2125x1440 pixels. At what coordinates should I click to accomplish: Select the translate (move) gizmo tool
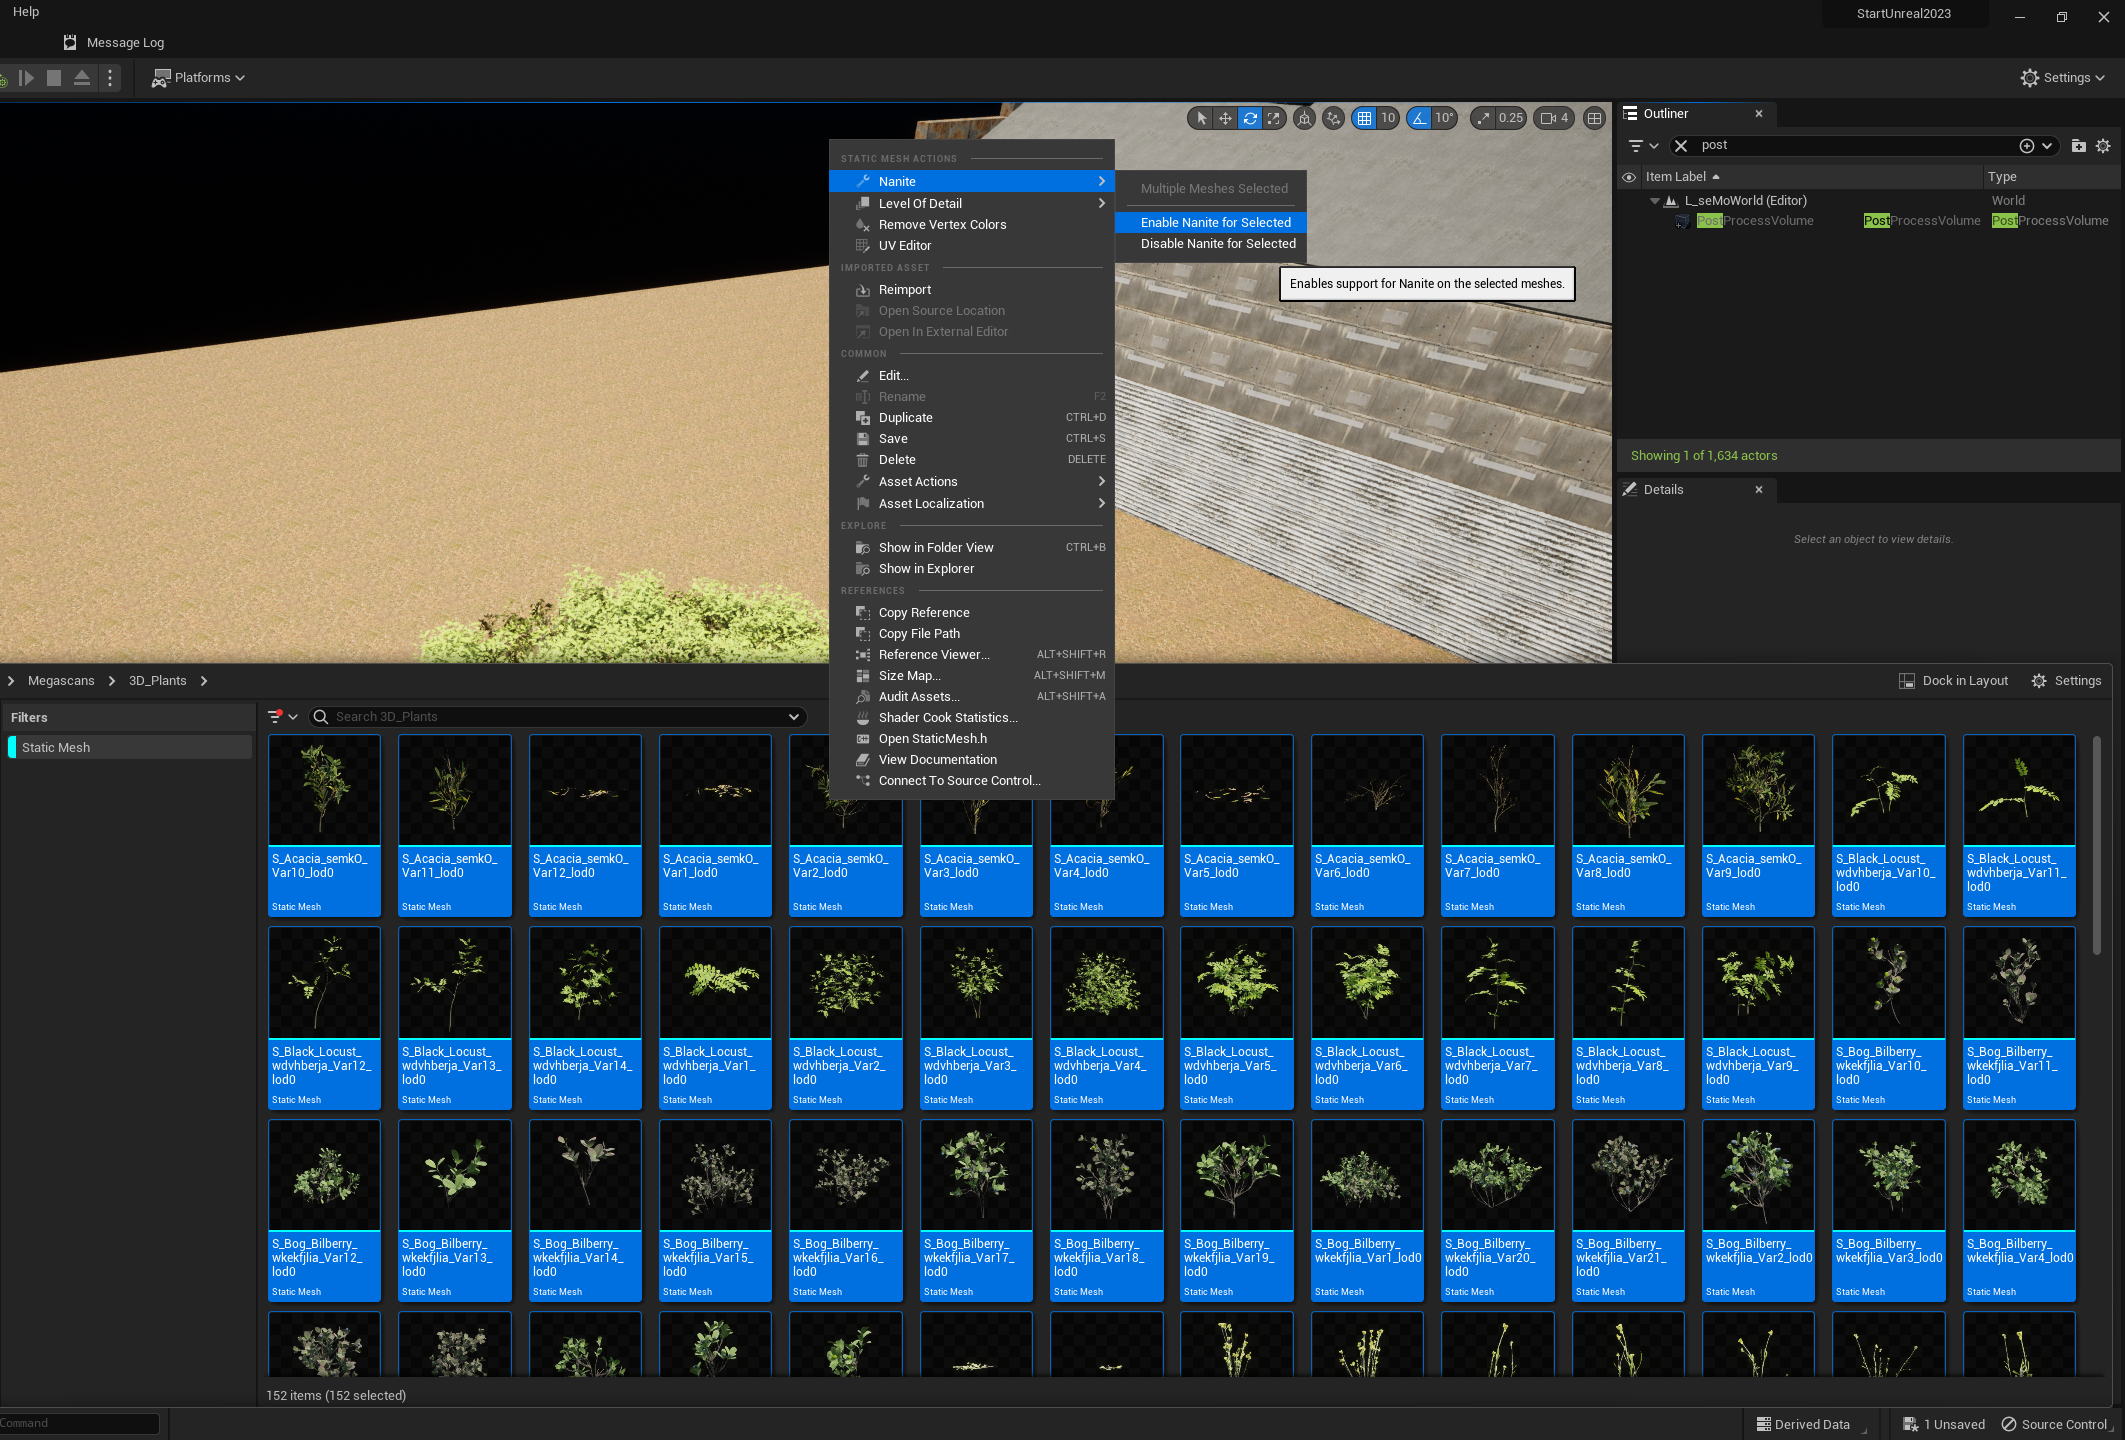1225,118
